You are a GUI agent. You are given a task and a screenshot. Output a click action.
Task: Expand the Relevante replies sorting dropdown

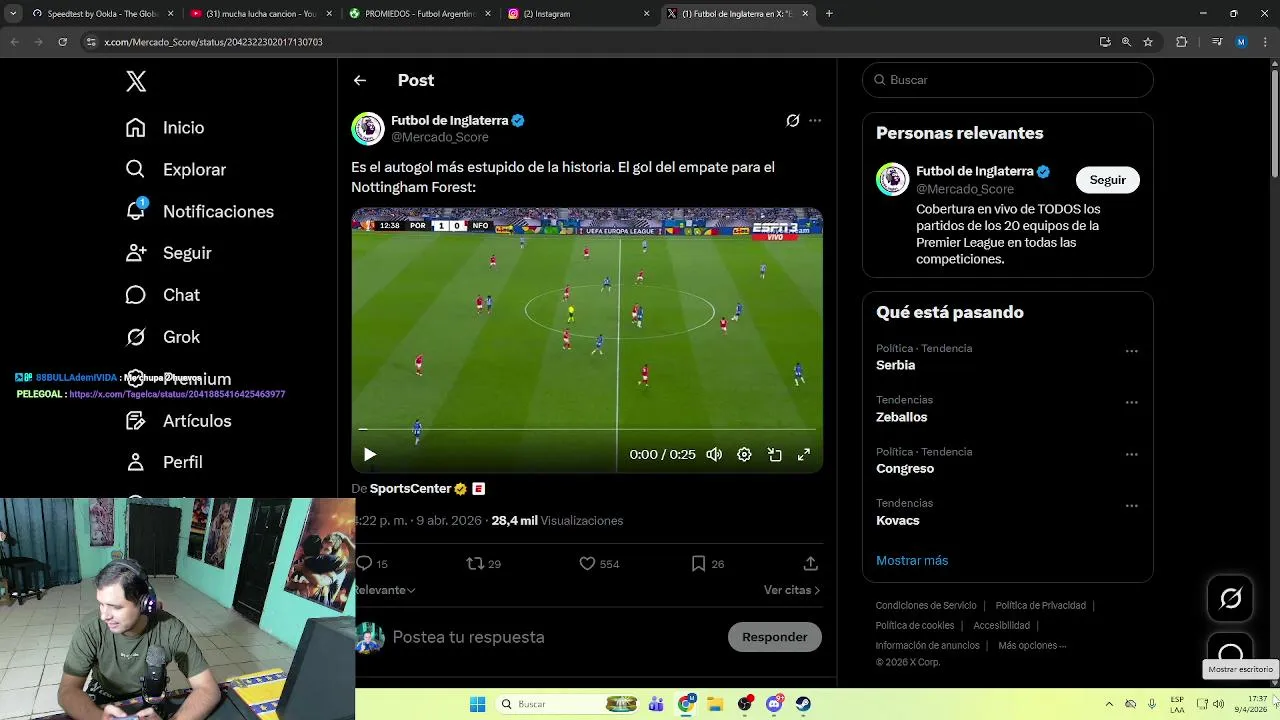coord(384,590)
